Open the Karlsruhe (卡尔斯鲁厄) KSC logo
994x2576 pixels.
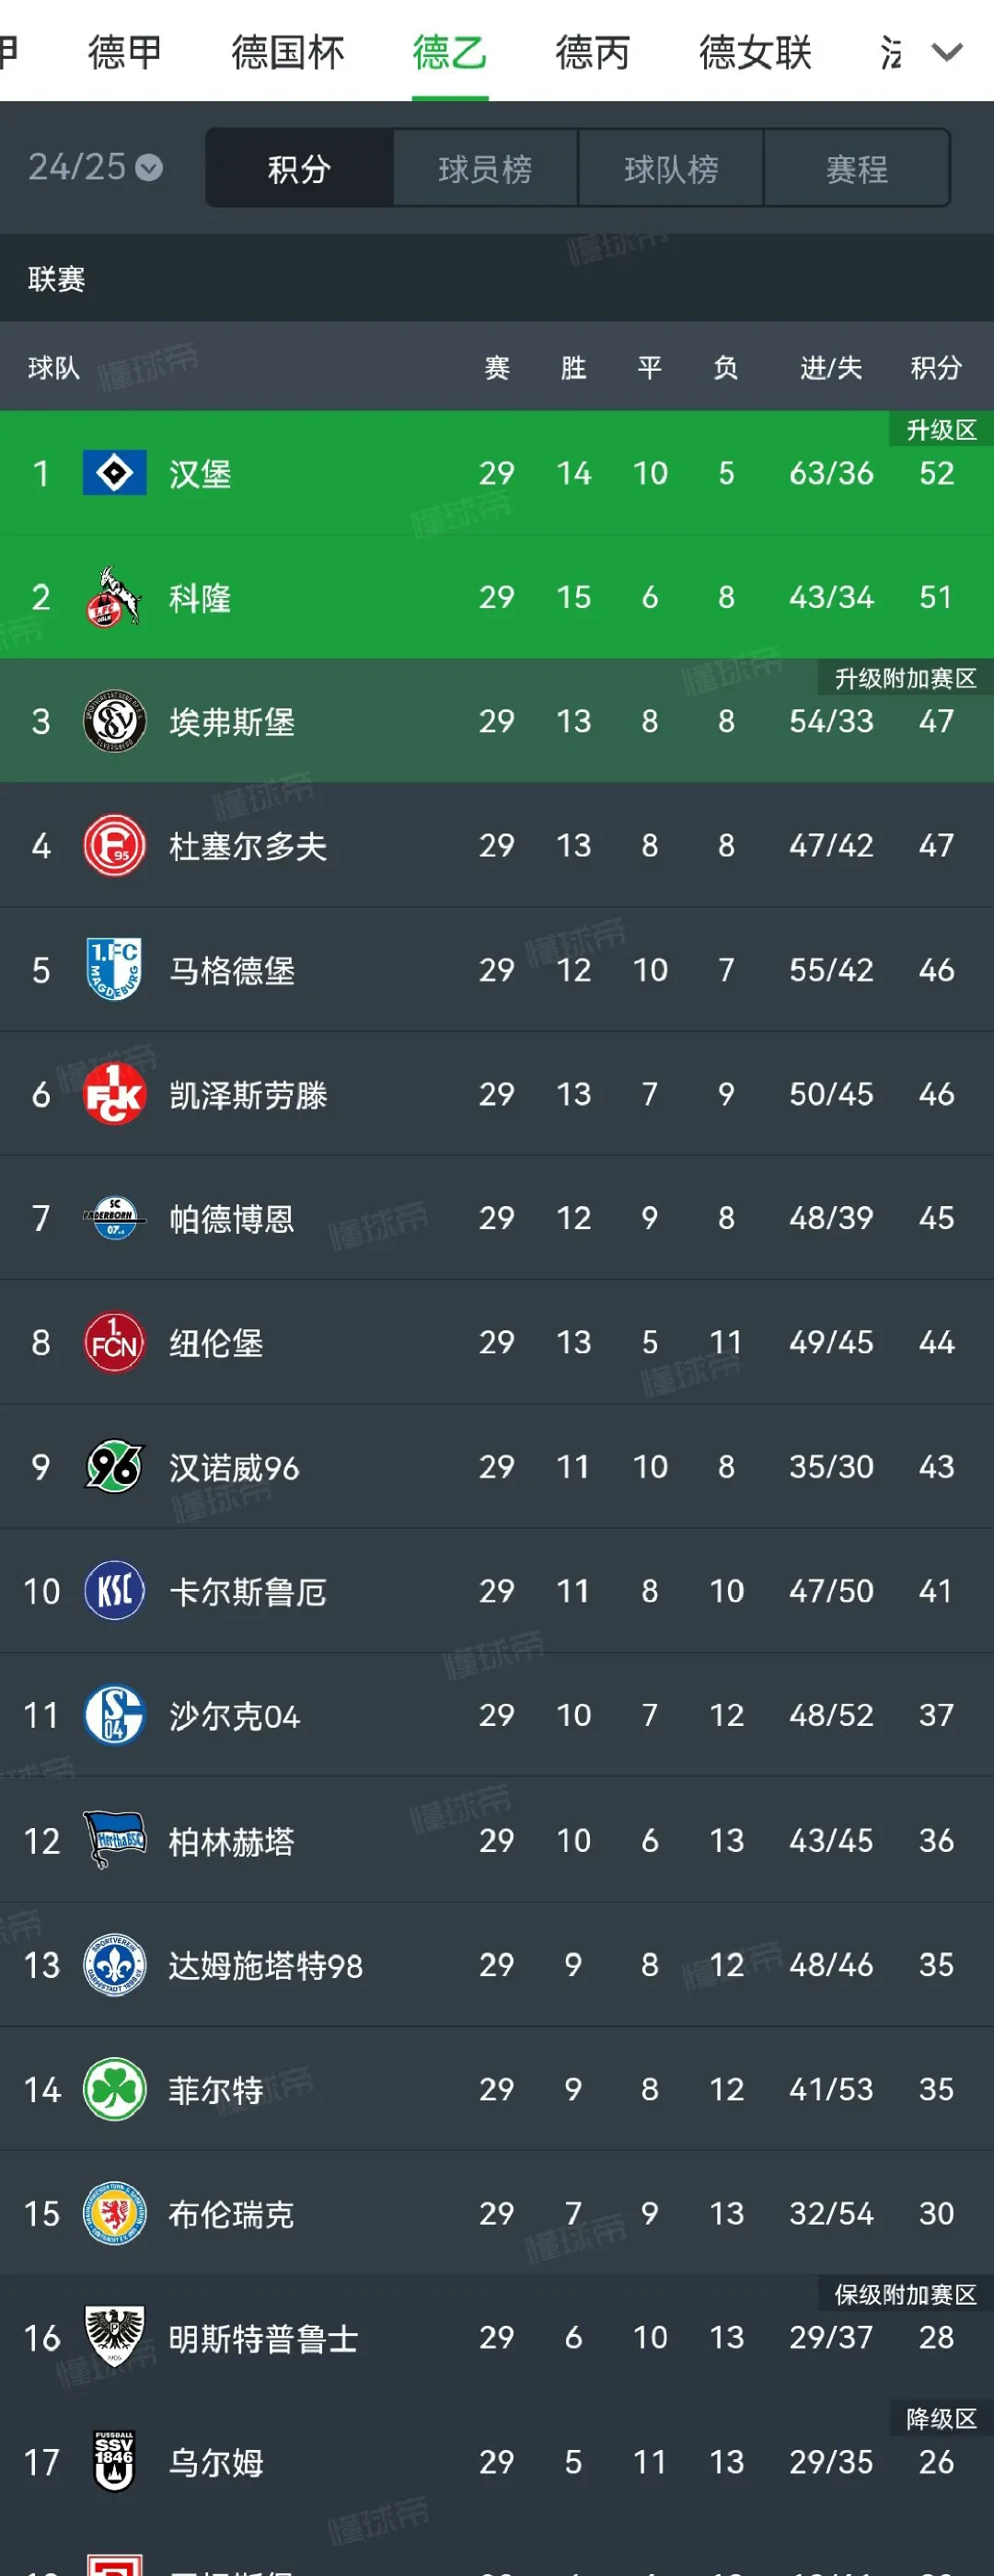click(114, 1590)
